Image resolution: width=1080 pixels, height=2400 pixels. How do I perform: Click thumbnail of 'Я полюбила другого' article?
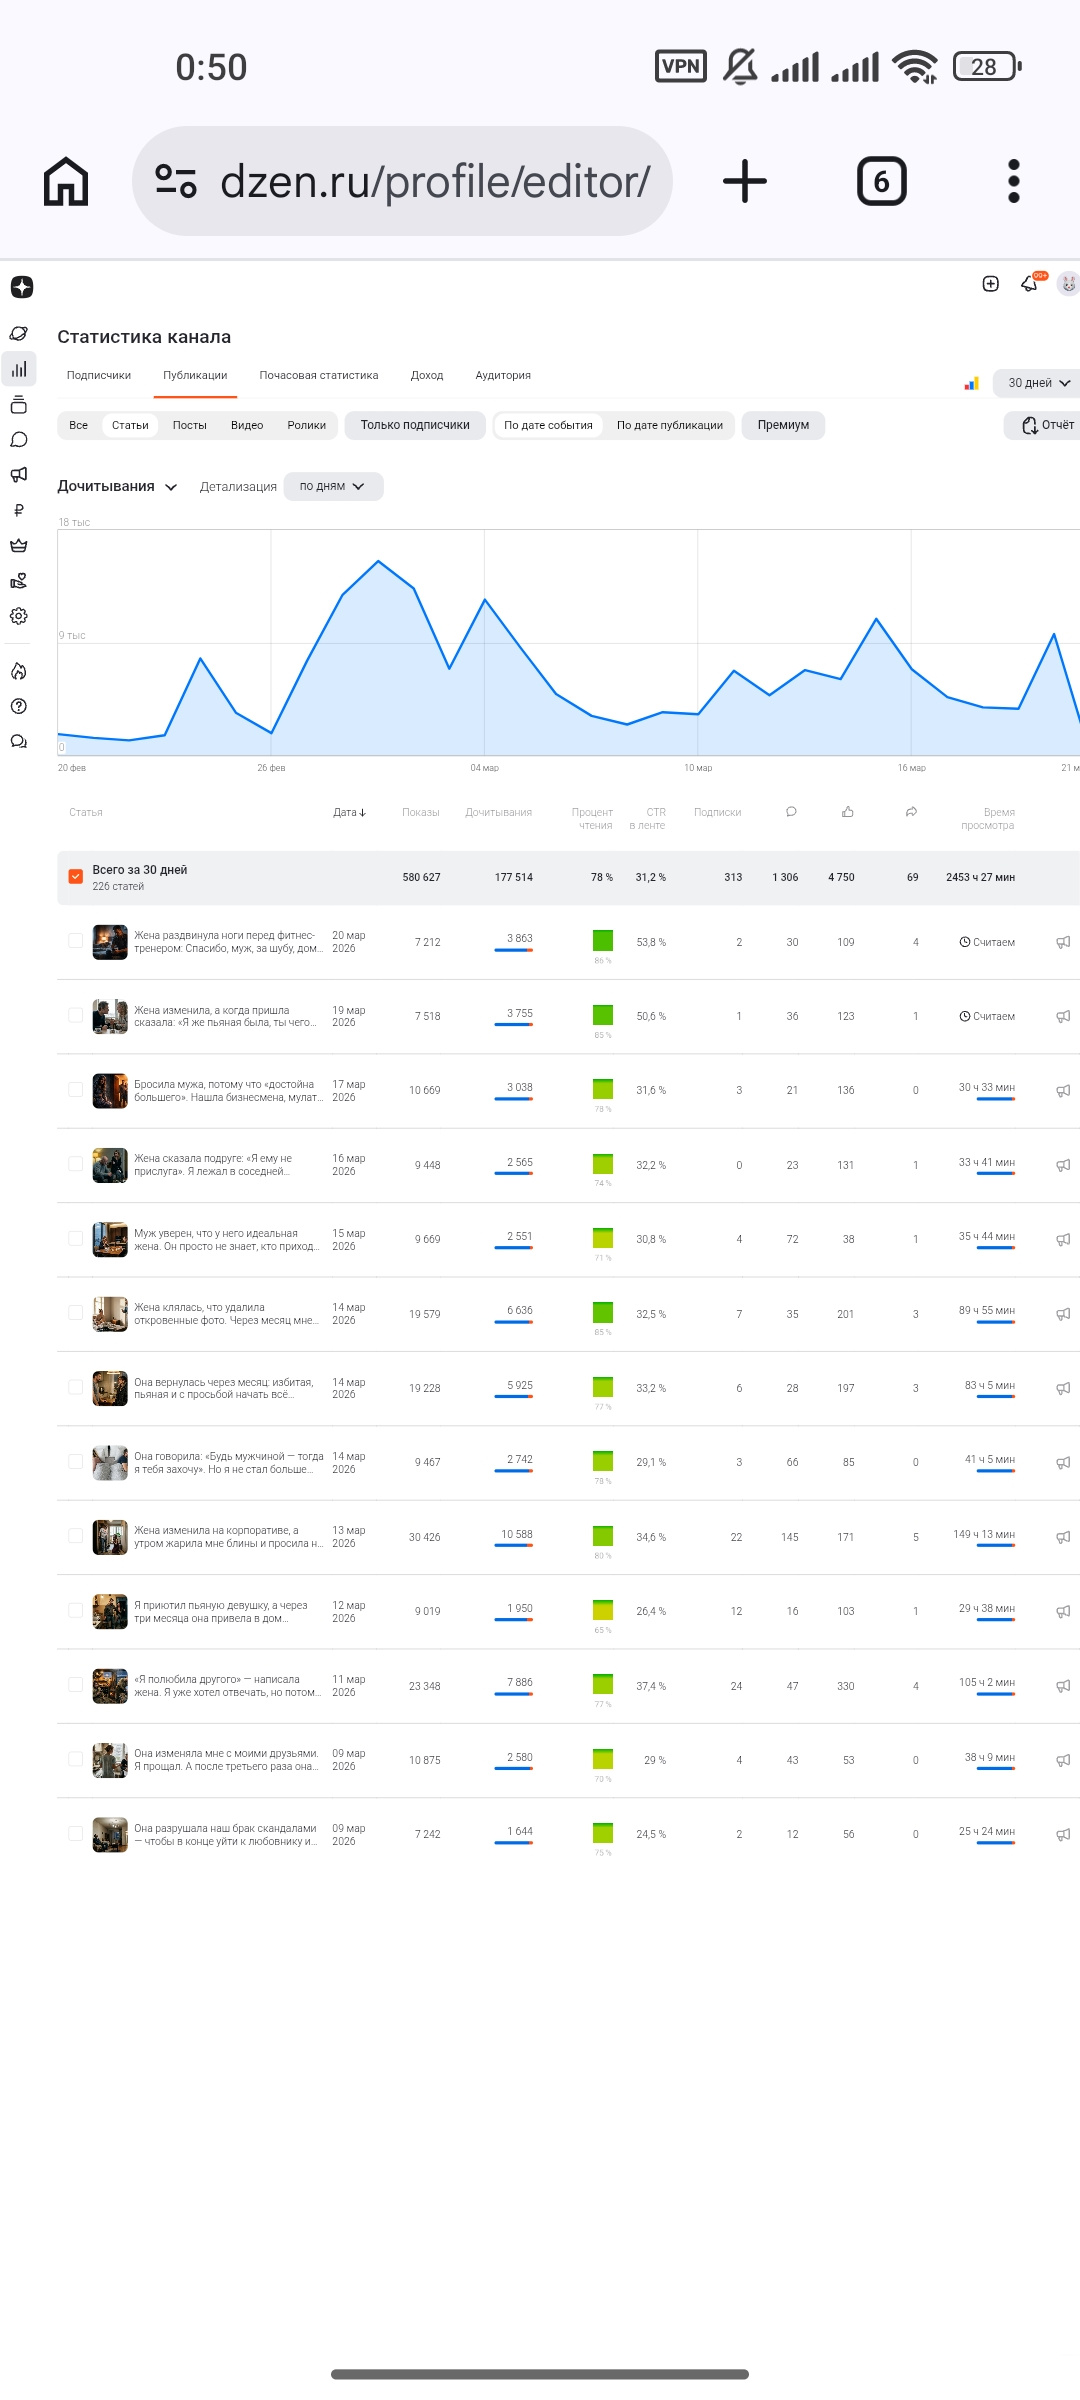pyautogui.click(x=110, y=1686)
